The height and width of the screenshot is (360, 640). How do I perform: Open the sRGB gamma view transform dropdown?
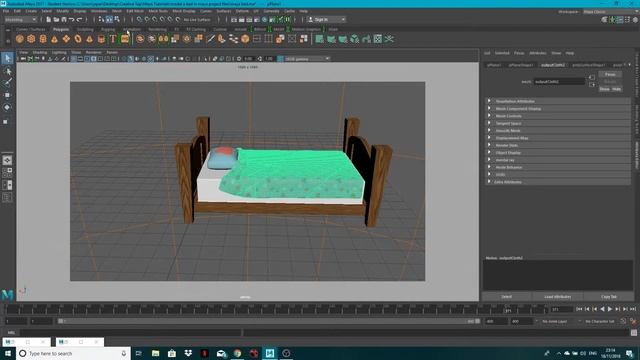tap(307, 59)
